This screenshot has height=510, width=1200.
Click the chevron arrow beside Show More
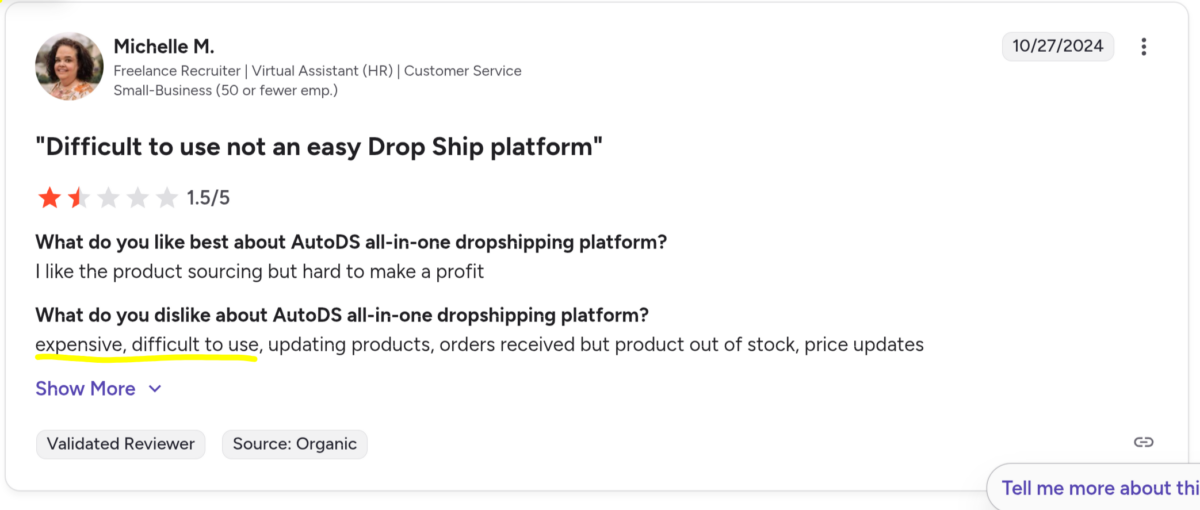(x=155, y=389)
